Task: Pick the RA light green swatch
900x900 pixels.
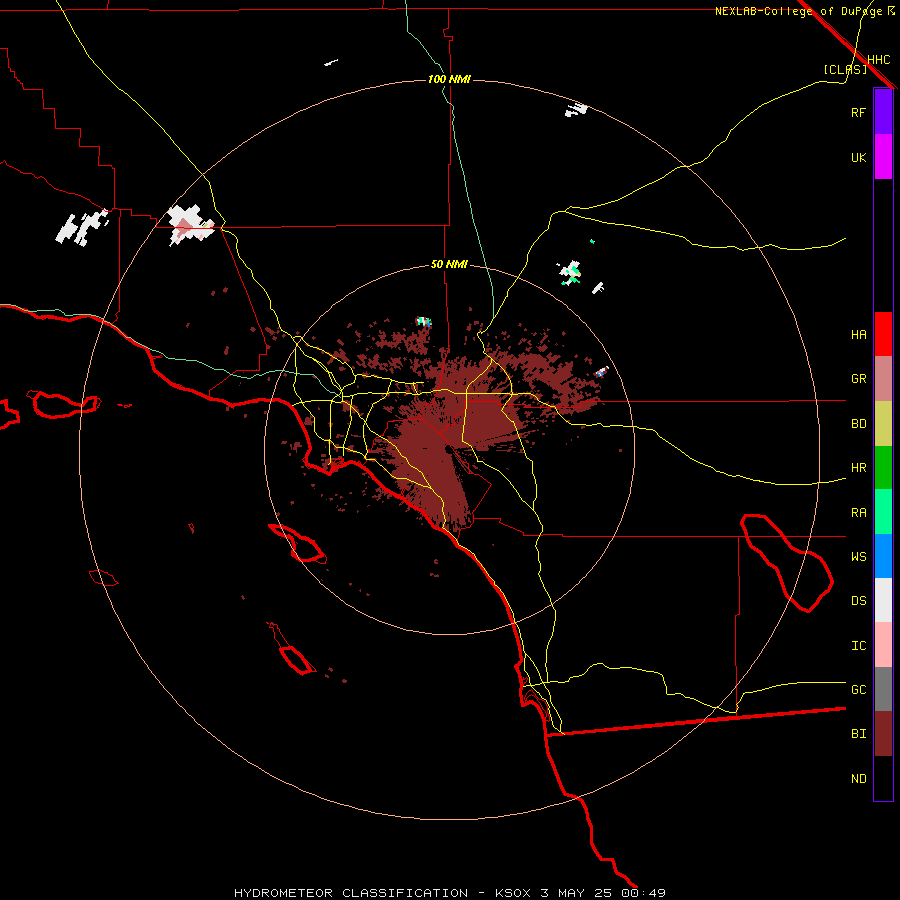Action: [x=883, y=512]
